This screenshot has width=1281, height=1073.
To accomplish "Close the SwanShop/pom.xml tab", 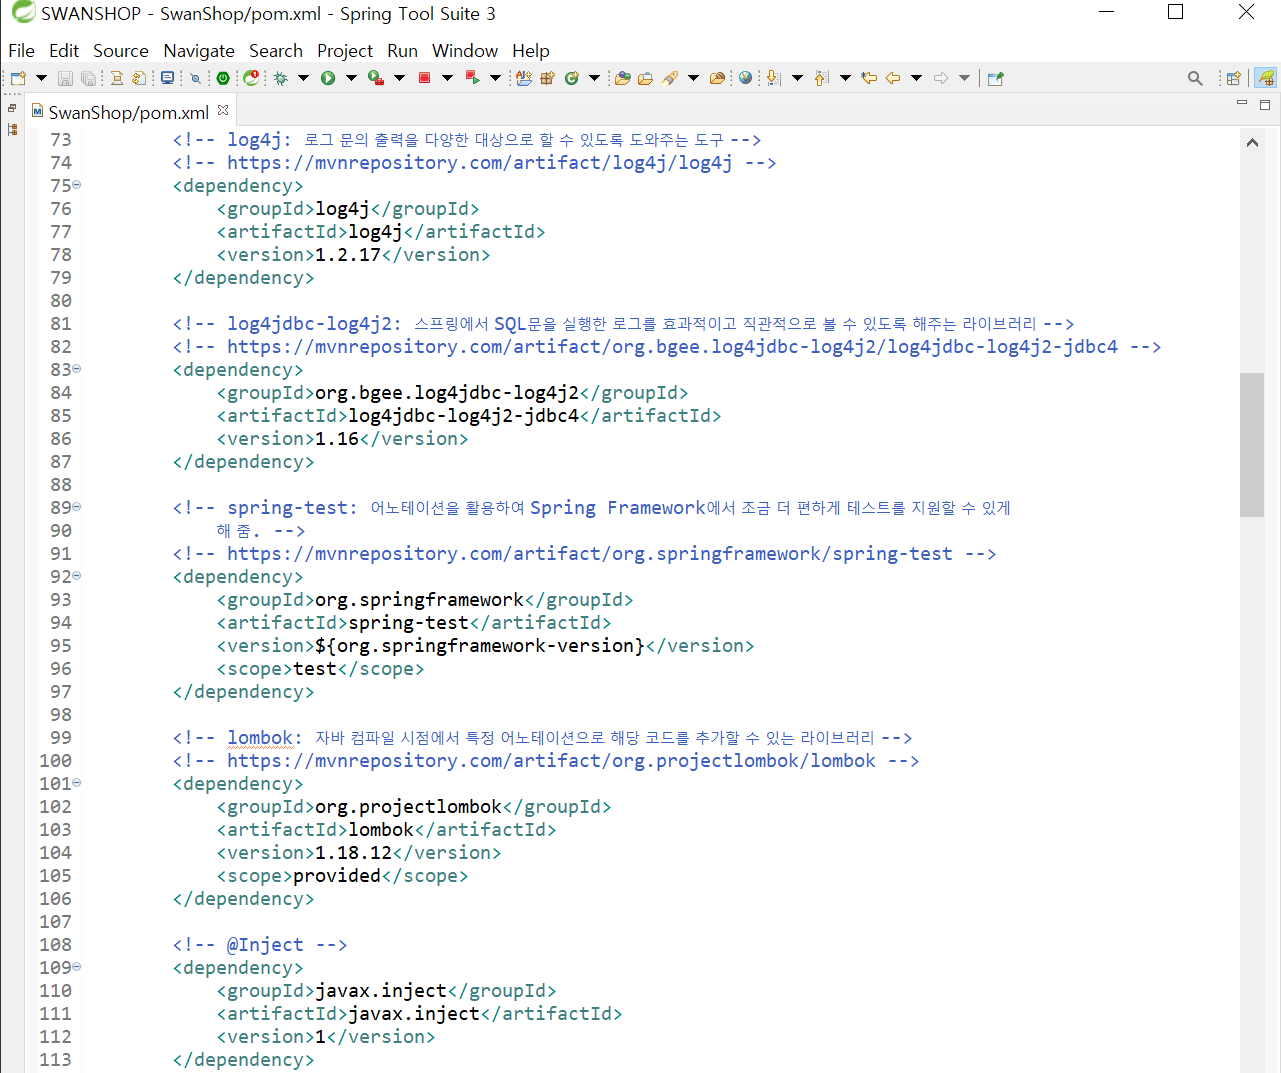I will pos(223,110).
